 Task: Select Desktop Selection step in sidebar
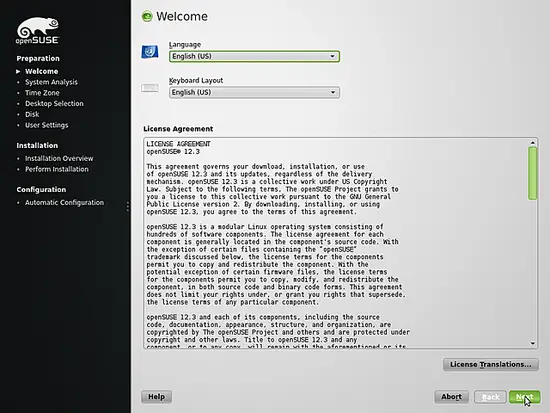54,104
